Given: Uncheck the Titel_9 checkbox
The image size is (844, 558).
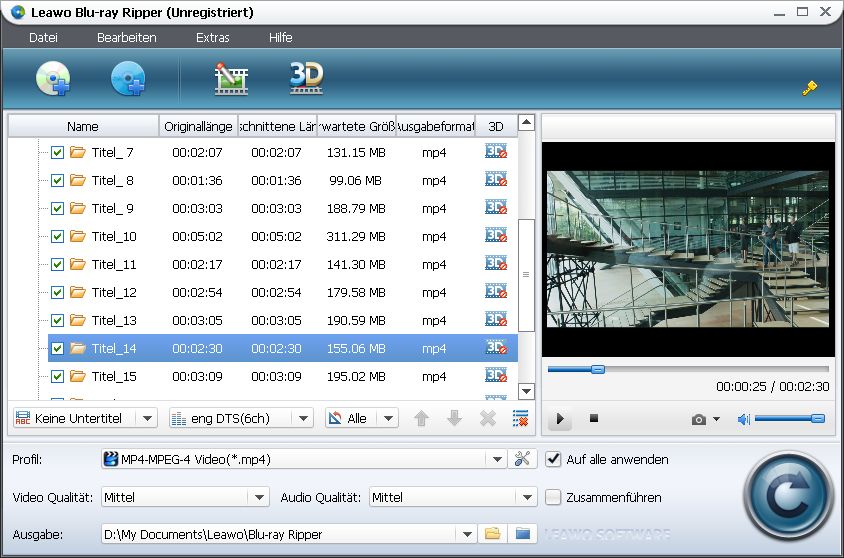Looking at the screenshot, I should click(58, 208).
